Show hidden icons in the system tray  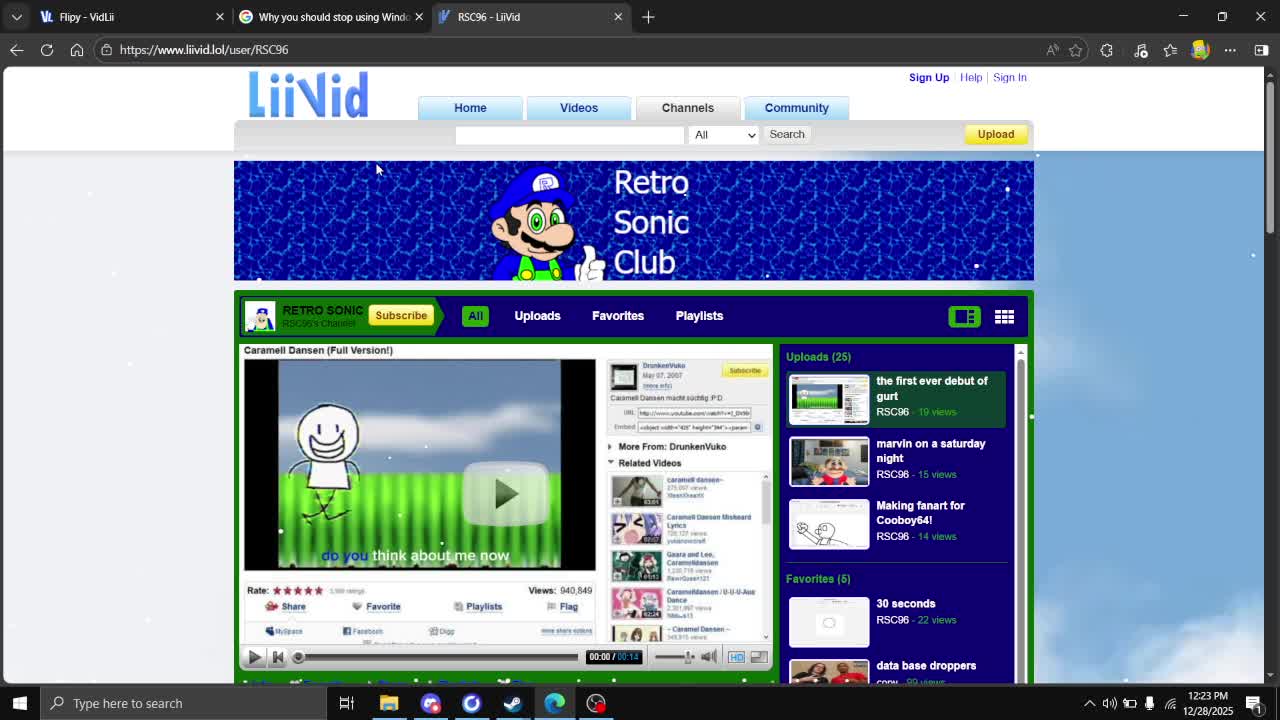(1089, 703)
